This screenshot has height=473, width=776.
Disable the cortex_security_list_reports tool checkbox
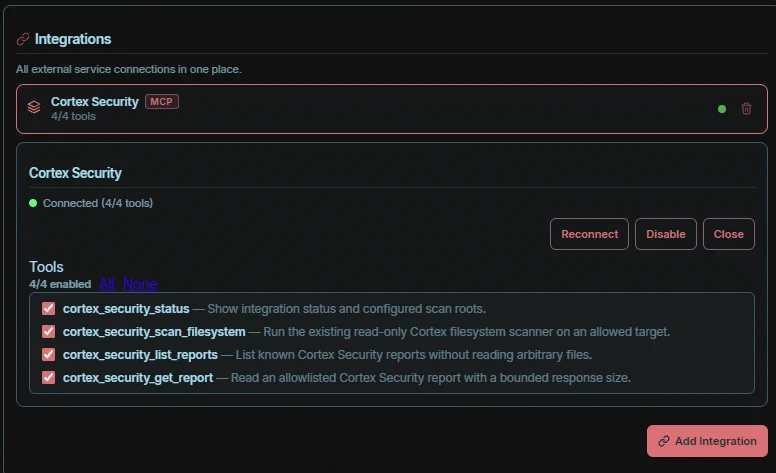click(48, 355)
